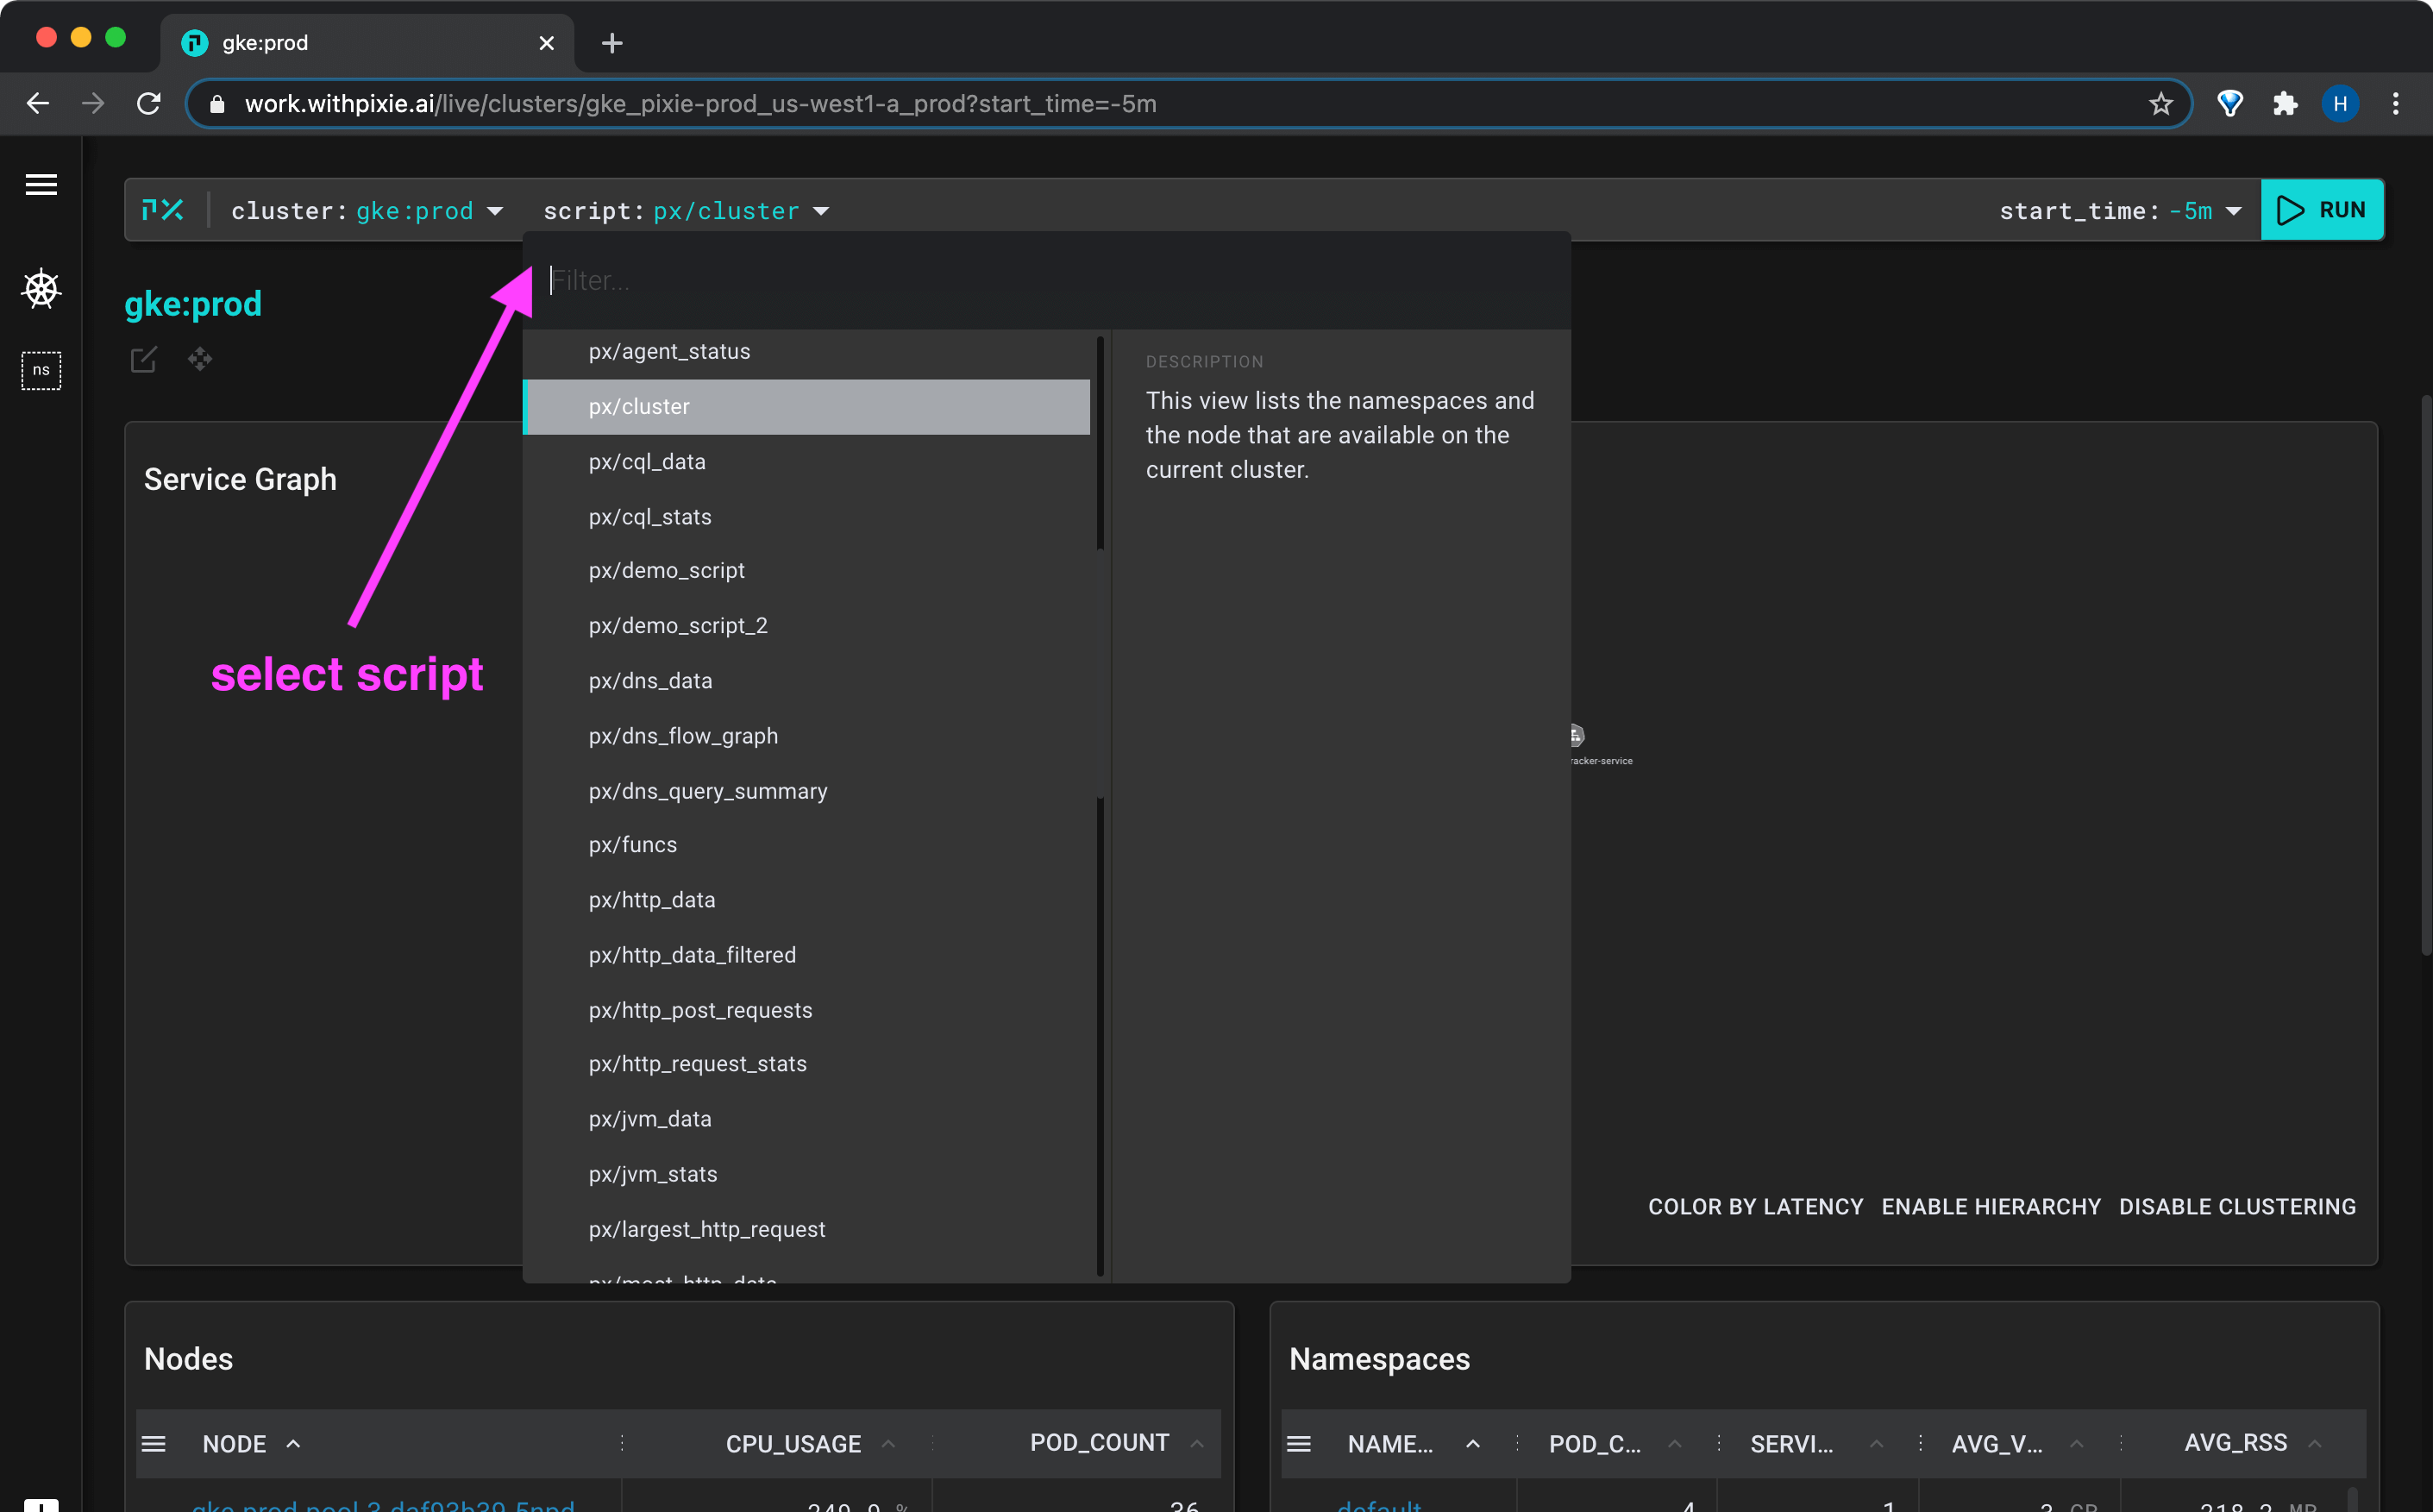Select px/http_data script from list
Screen dimensions: 2433x1512
(652, 900)
